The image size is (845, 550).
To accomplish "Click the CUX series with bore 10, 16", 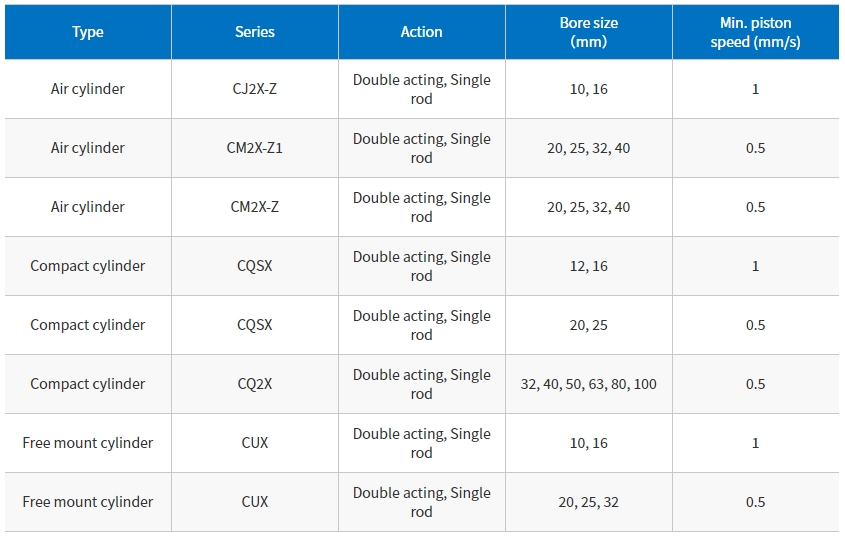I will point(255,443).
